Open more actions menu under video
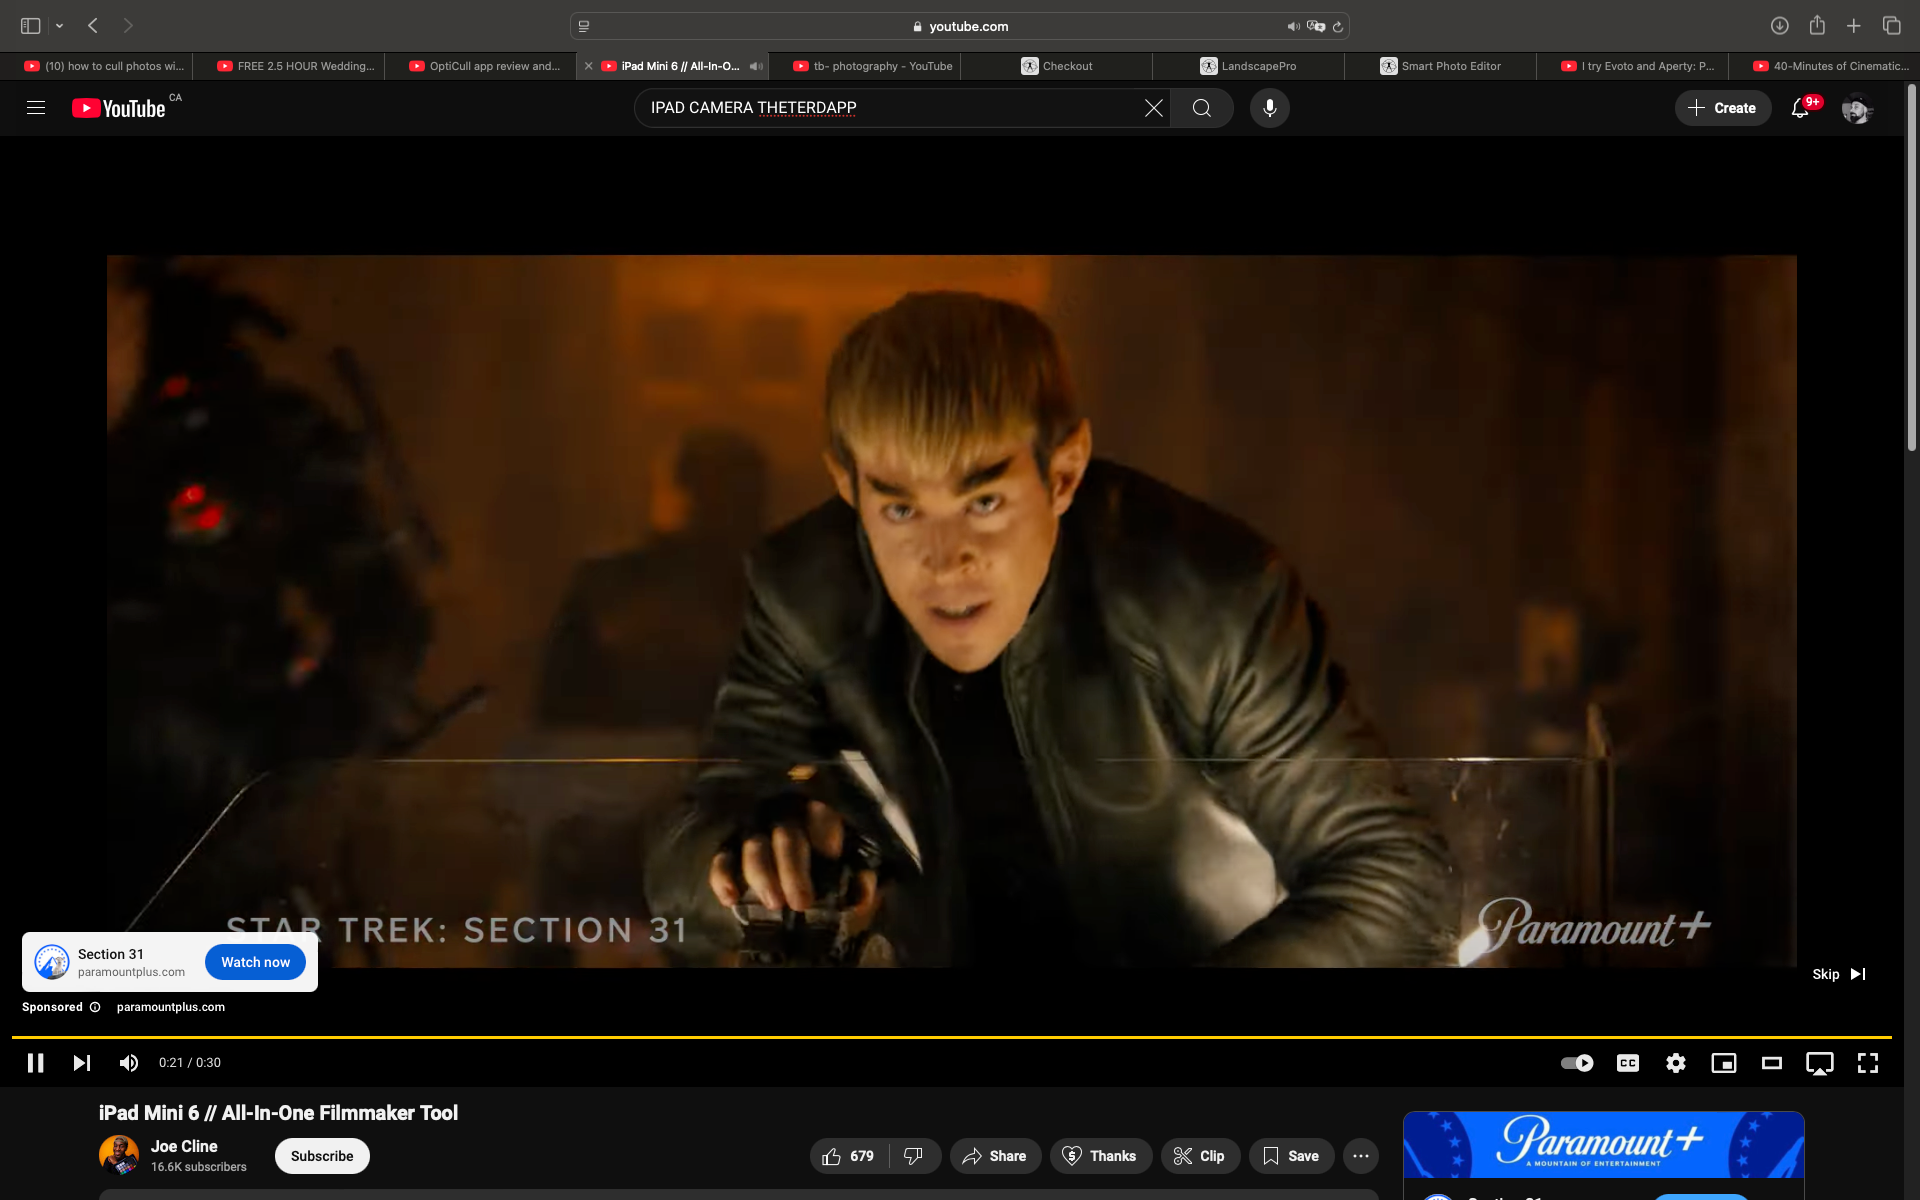 pos(1360,1156)
